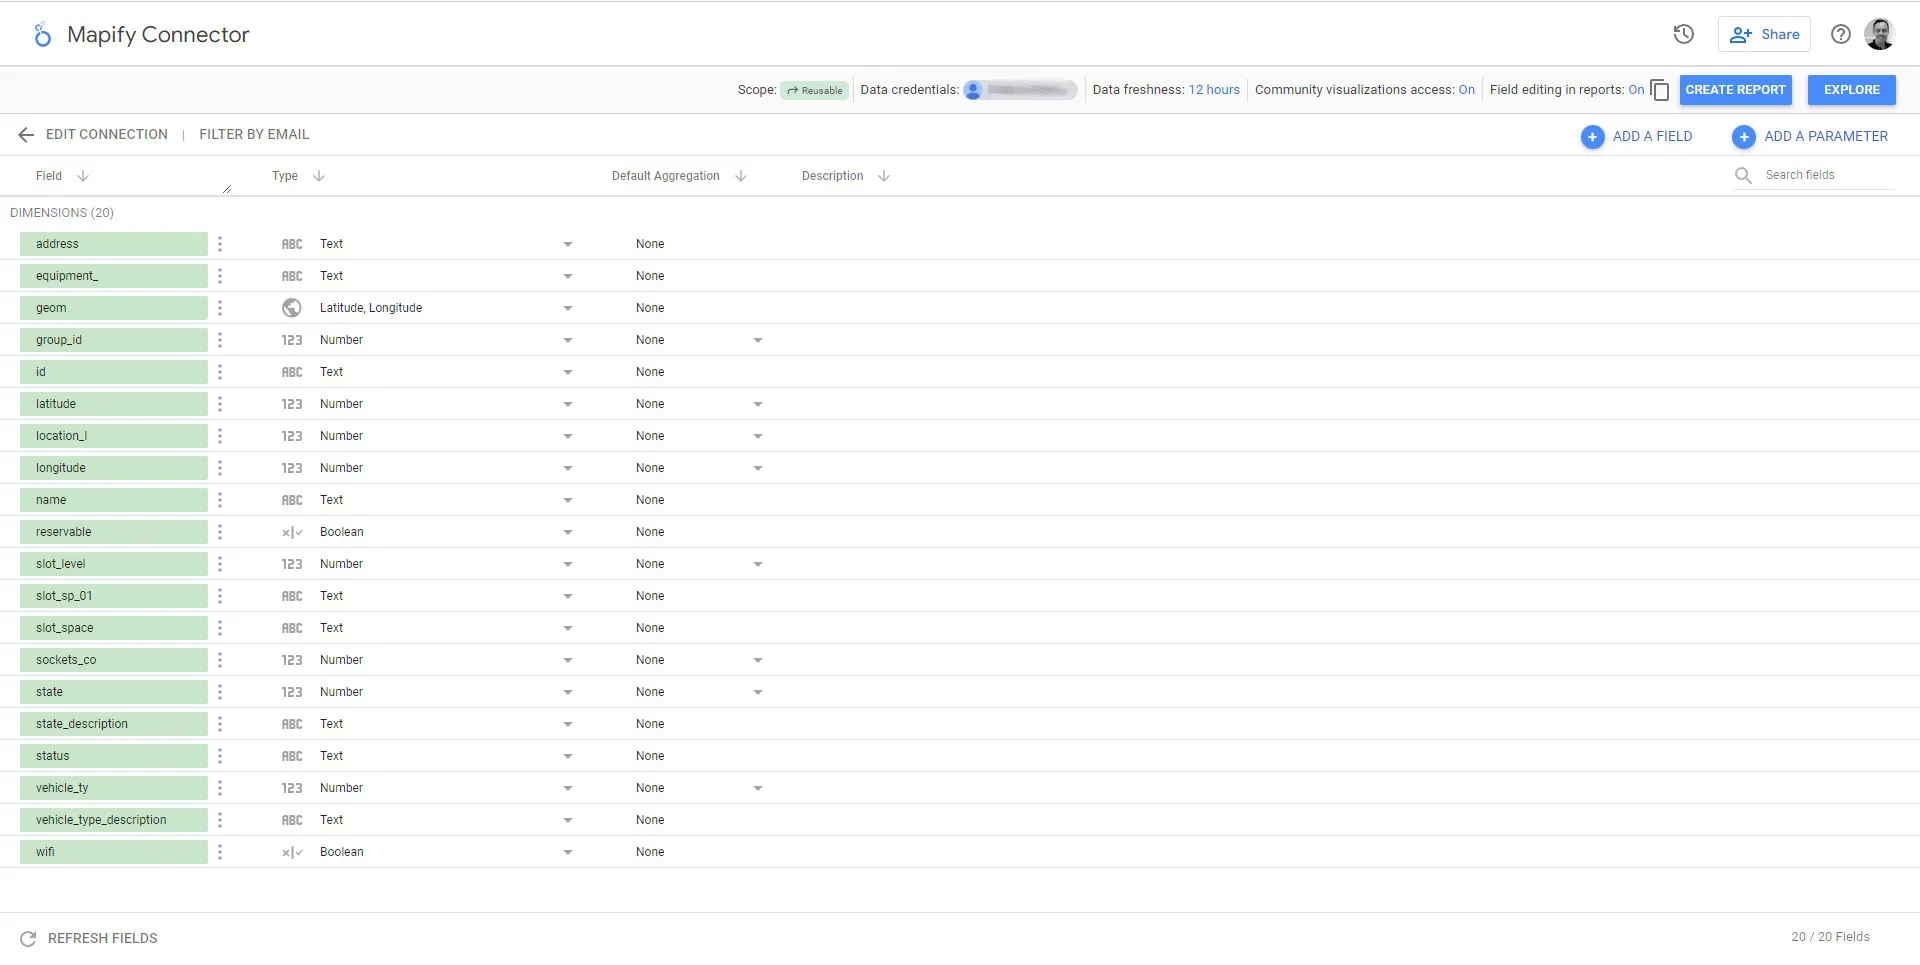Click the Mapify Connector title
Screen dimensions: 1920x965
(x=158, y=35)
